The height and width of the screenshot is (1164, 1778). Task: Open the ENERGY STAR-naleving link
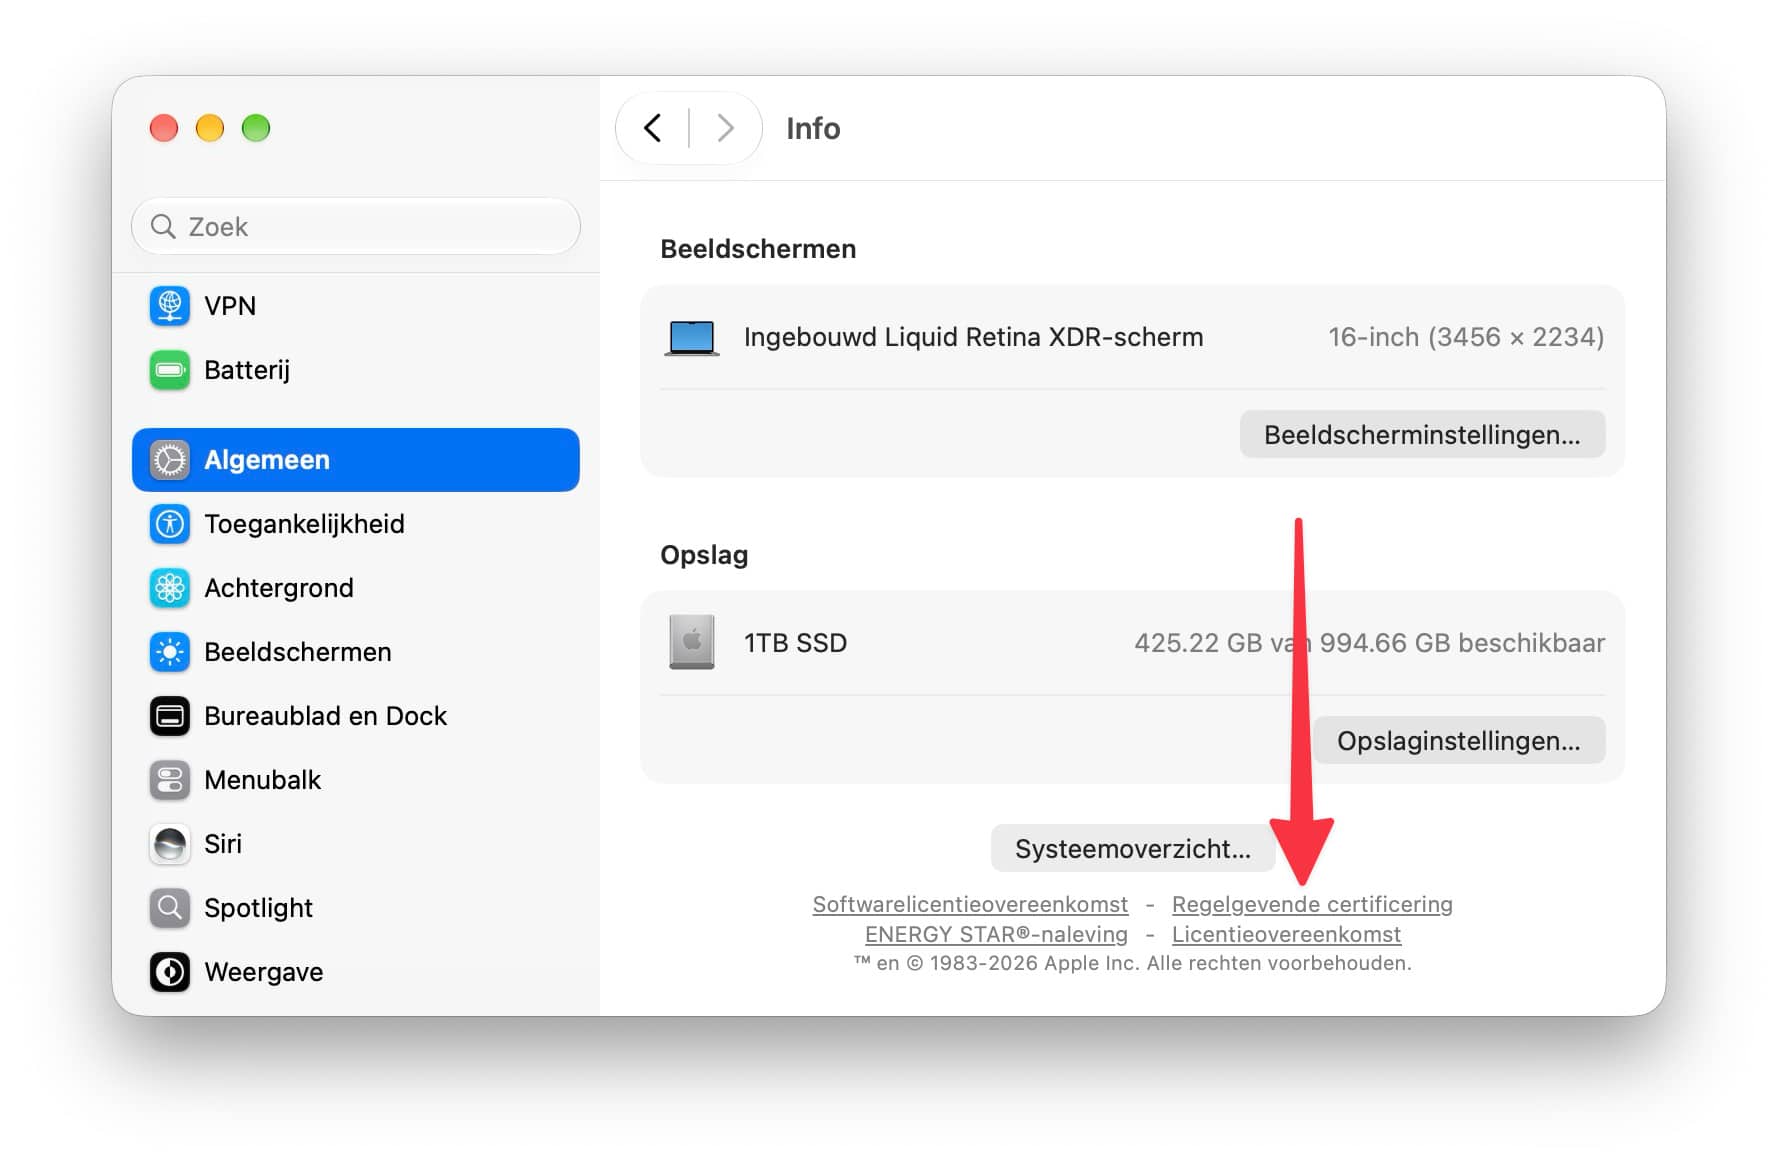point(996,935)
